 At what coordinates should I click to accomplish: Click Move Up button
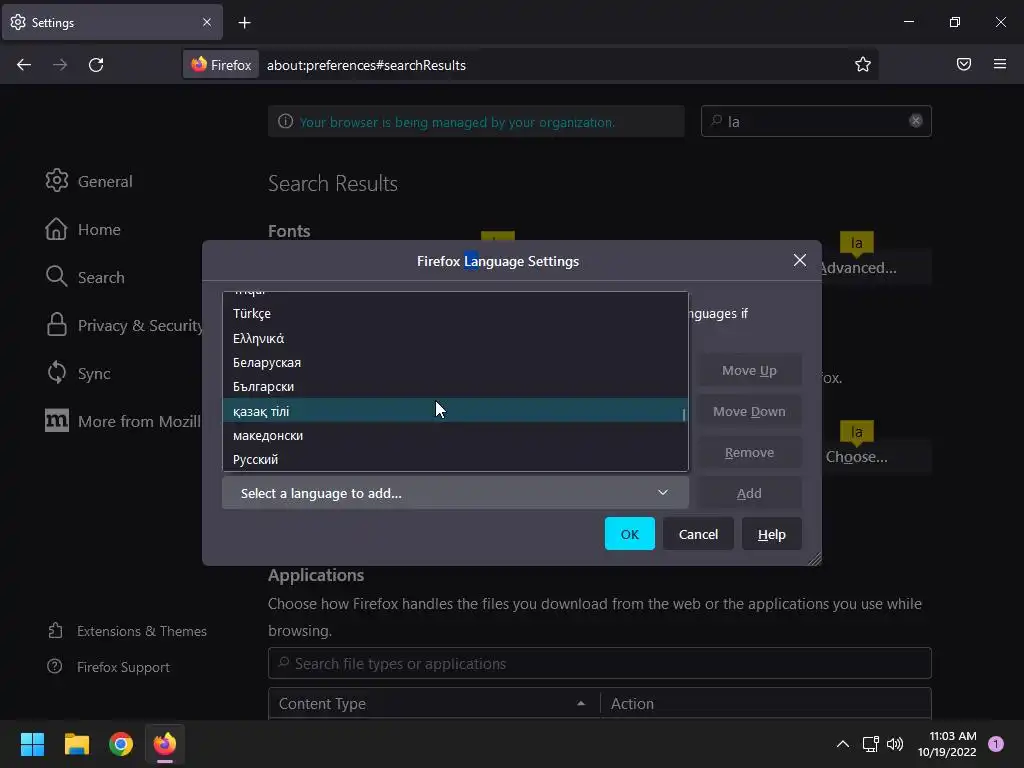(749, 370)
